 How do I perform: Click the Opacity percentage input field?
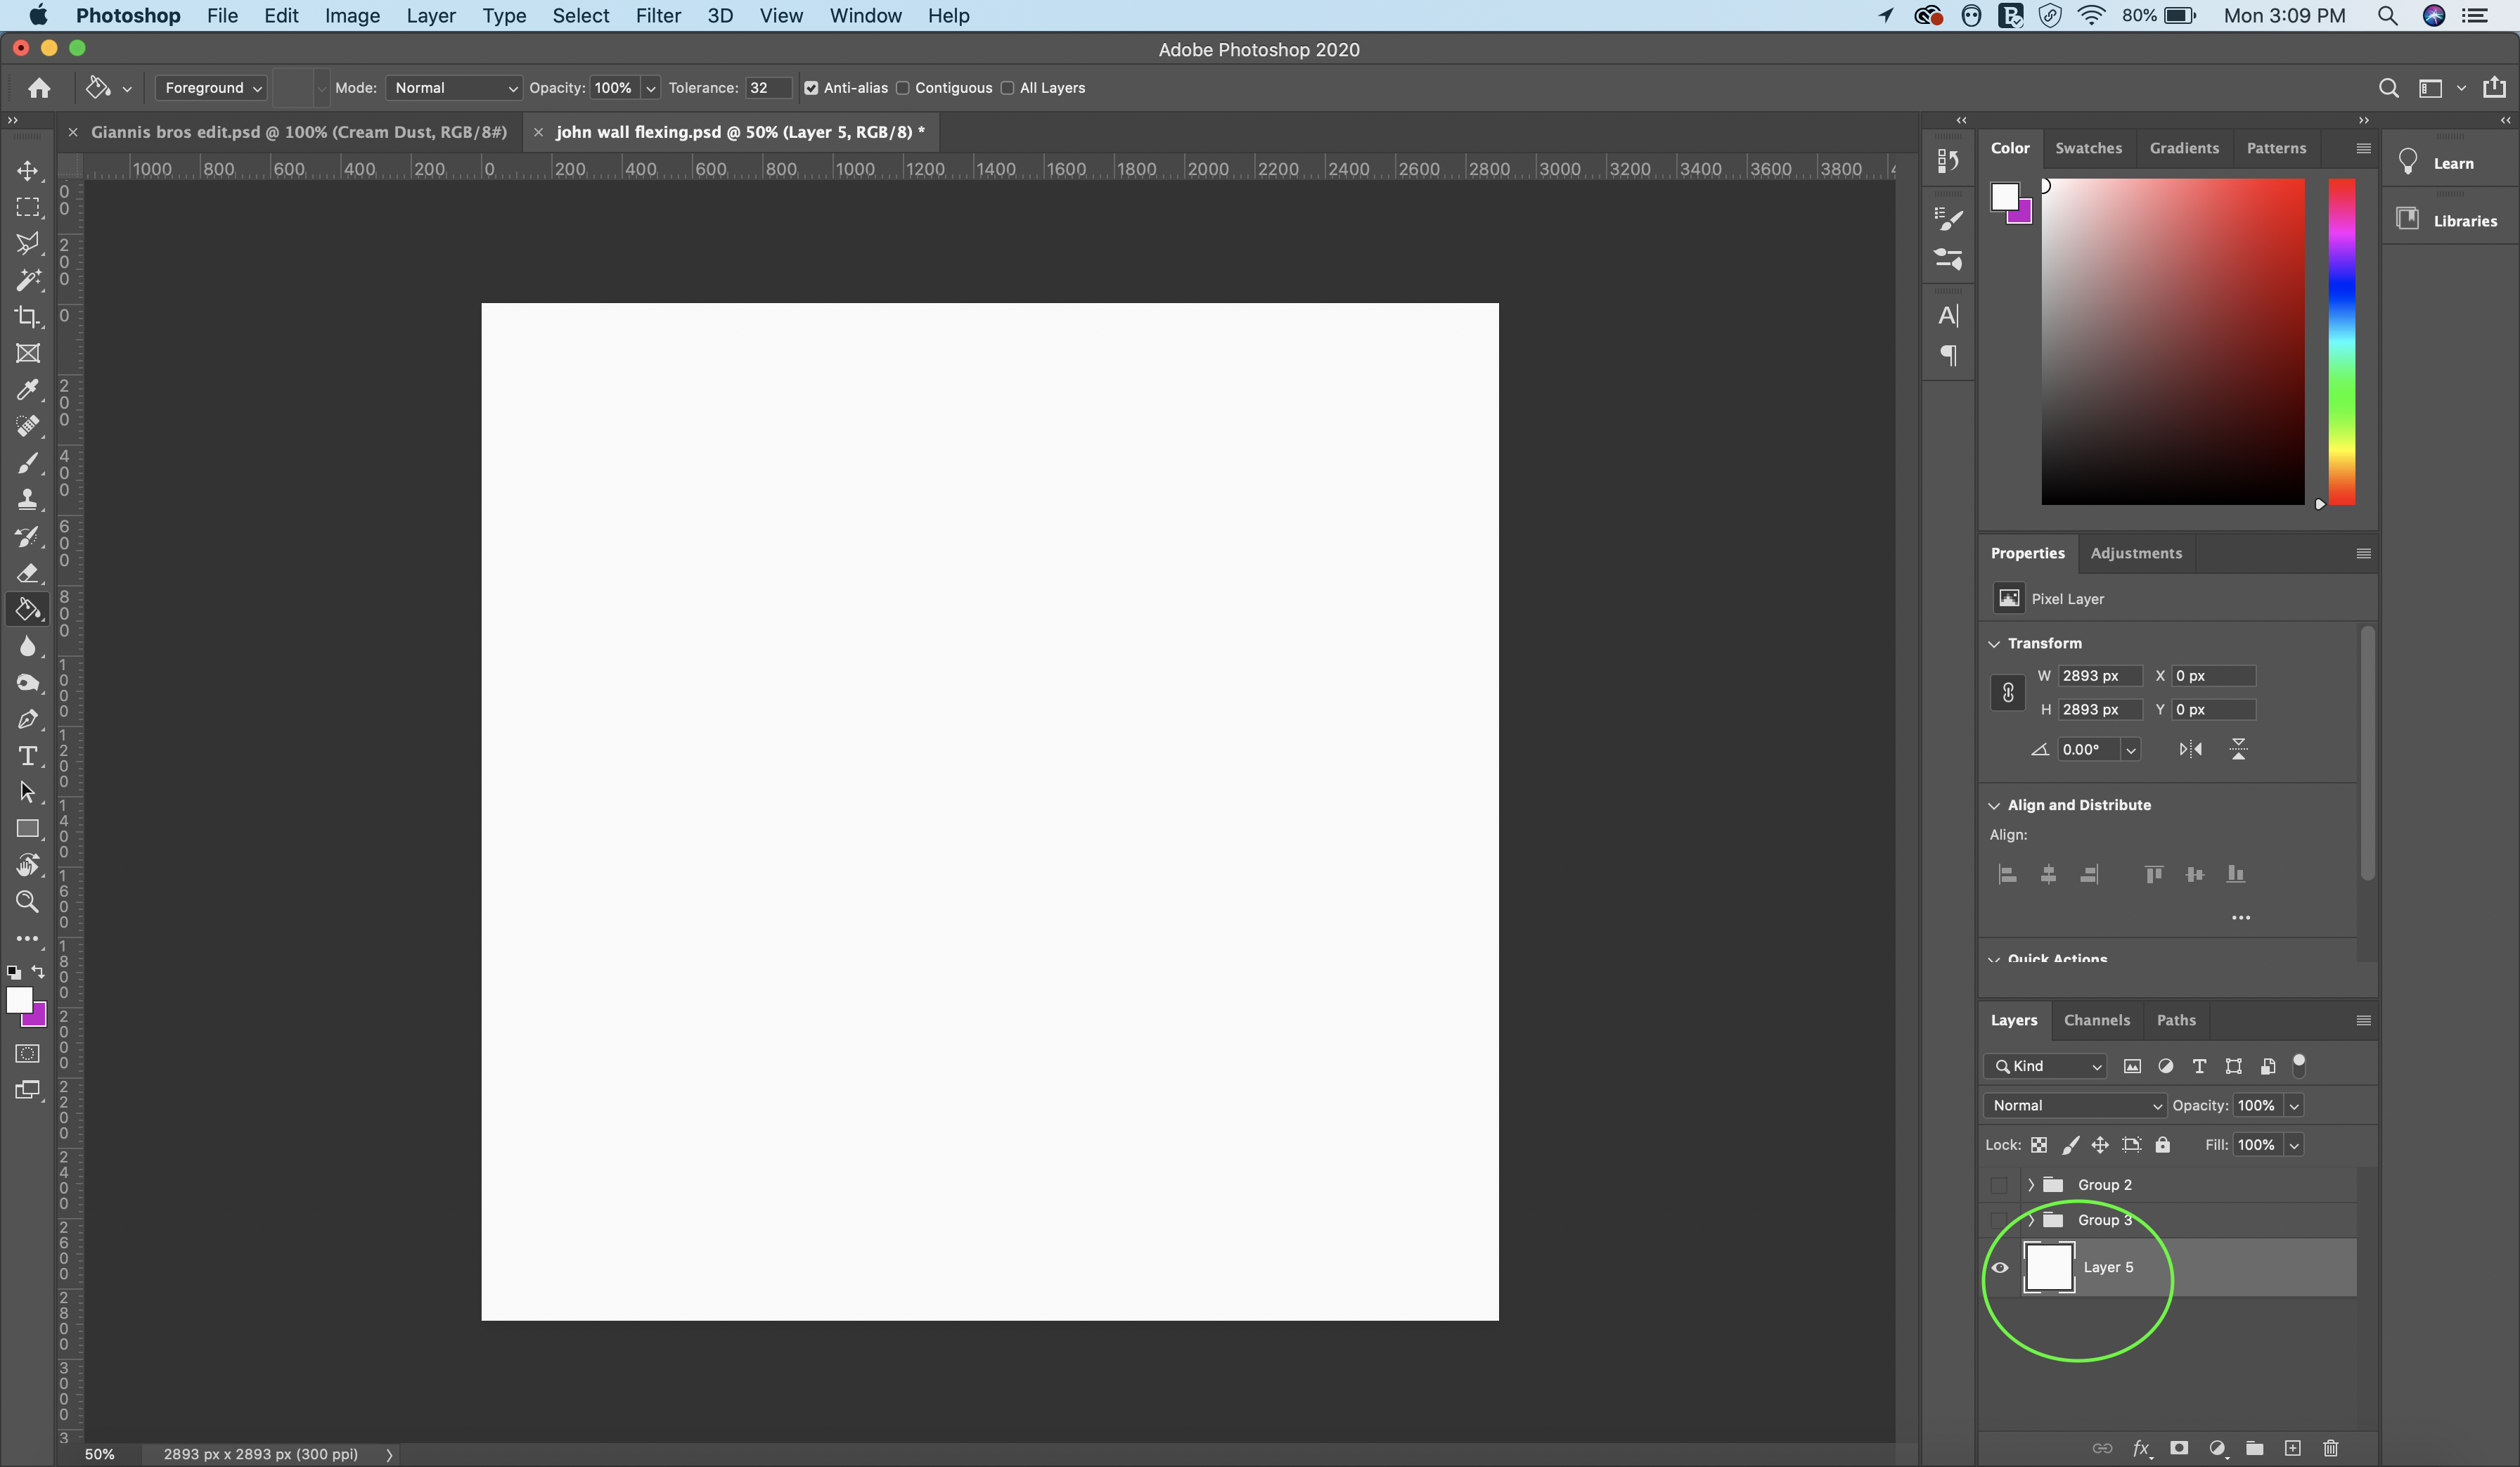coord(2258,1103)
